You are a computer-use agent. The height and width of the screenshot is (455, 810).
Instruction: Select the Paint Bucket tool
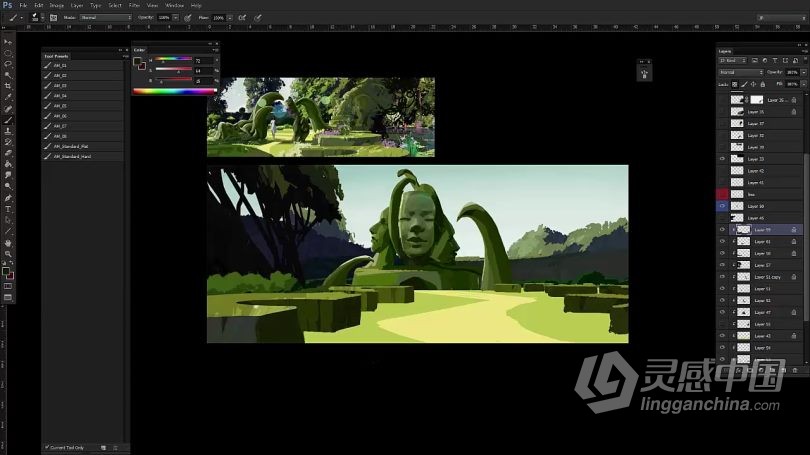coord(8,164)
